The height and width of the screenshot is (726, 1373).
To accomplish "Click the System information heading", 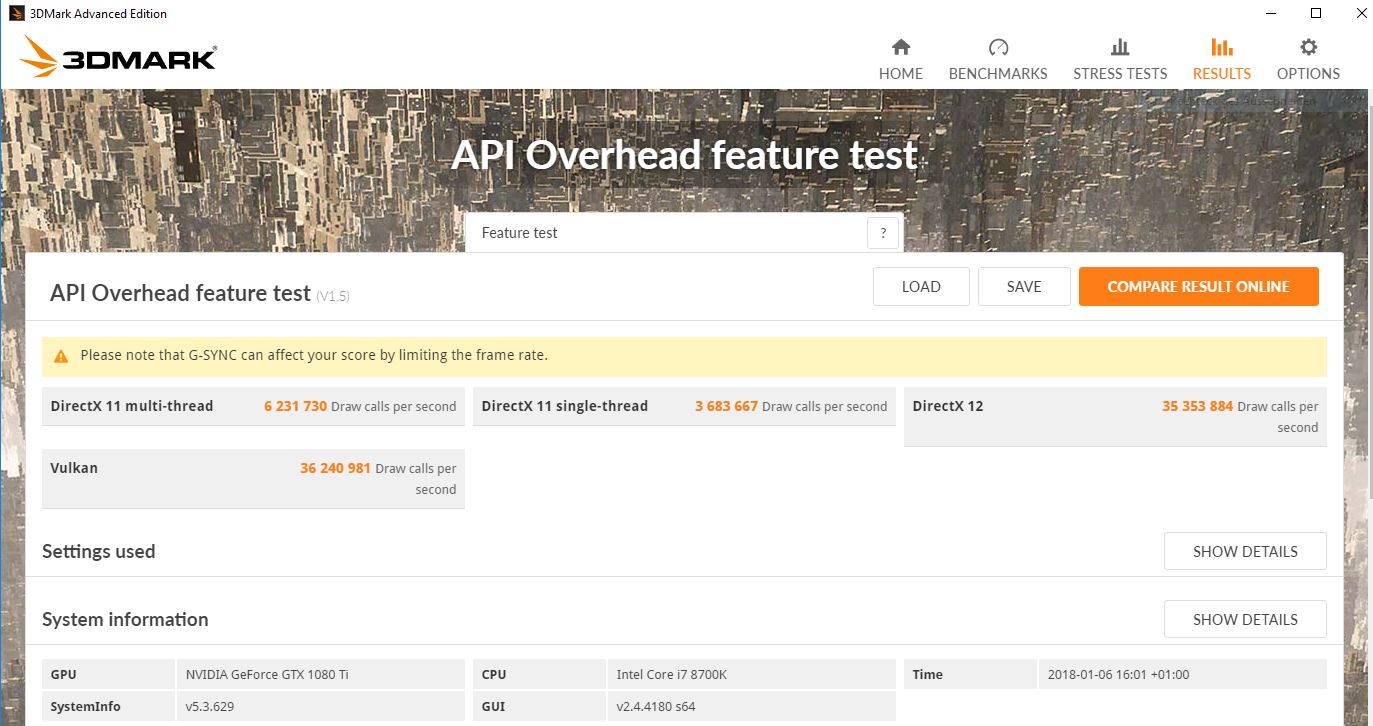I will click(x=125, y=619).
